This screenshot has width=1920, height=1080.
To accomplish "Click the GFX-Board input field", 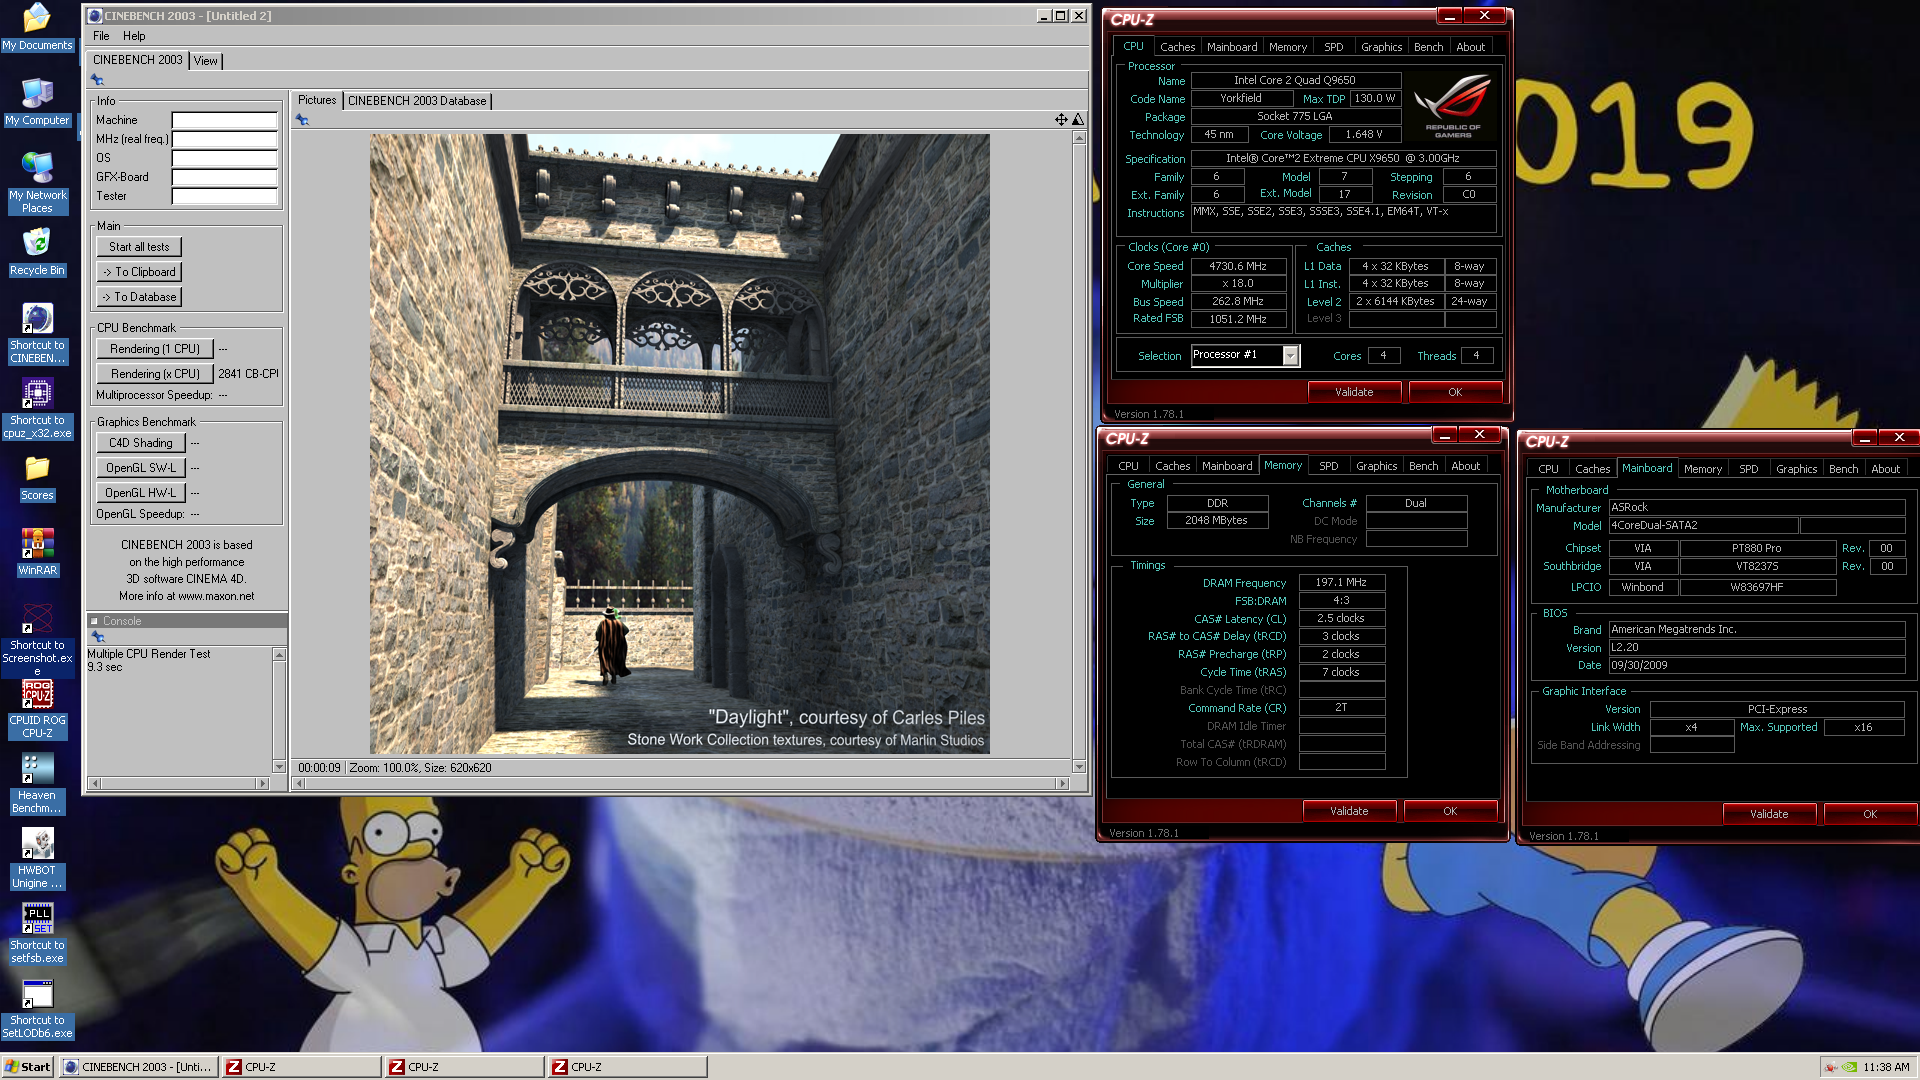I will [224, 177].
